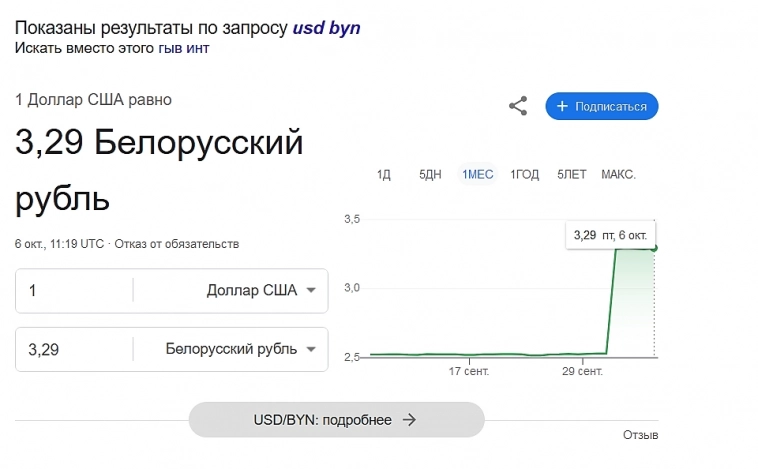758x469 pixels.
Task: Select the 1Д chart range tab
Action: [383, 175]
